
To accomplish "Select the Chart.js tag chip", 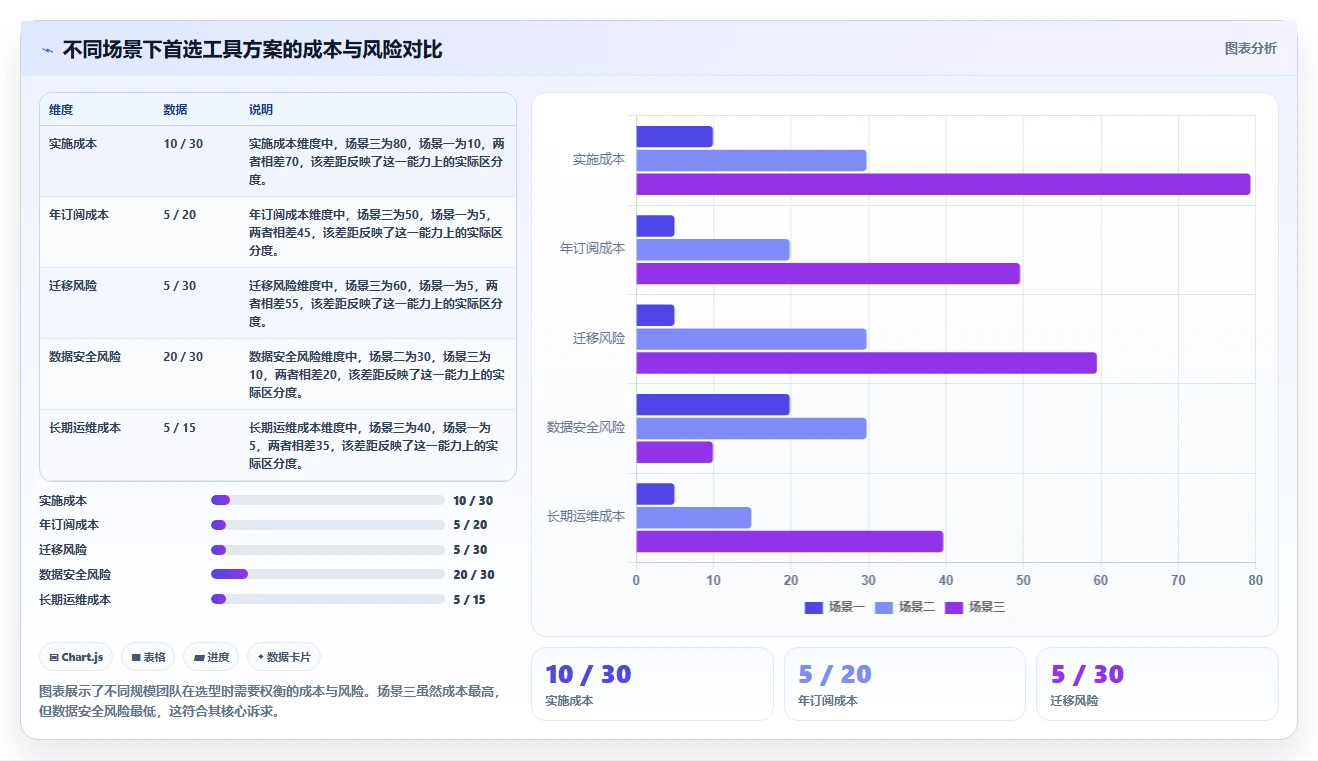I will coord(77,657).
